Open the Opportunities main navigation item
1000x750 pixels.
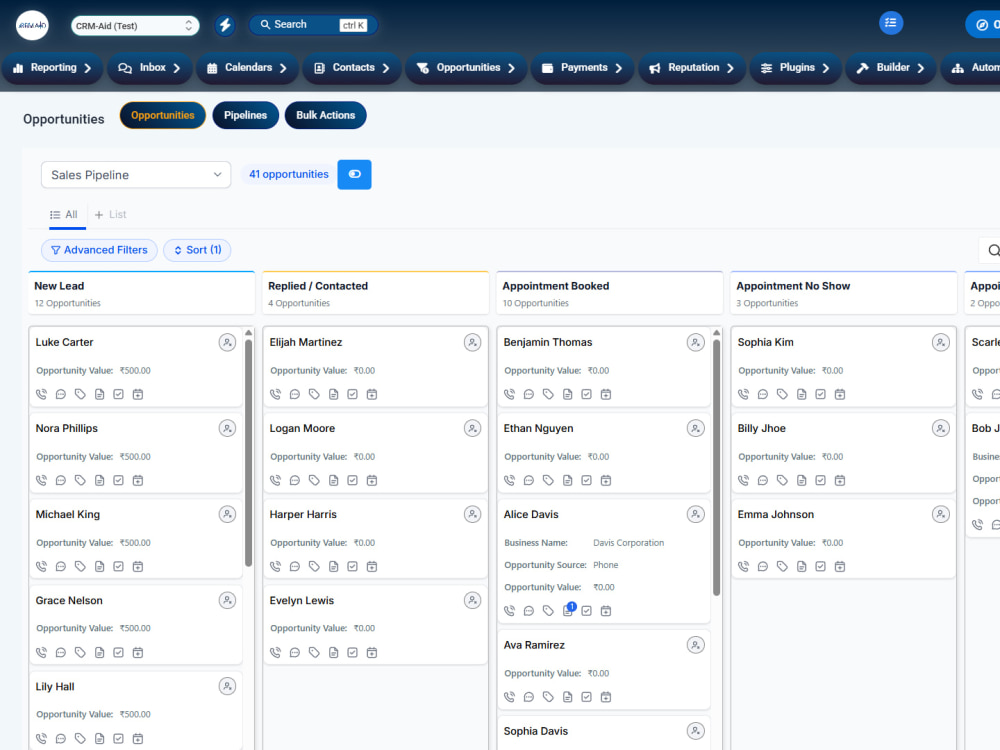point(466,68)
